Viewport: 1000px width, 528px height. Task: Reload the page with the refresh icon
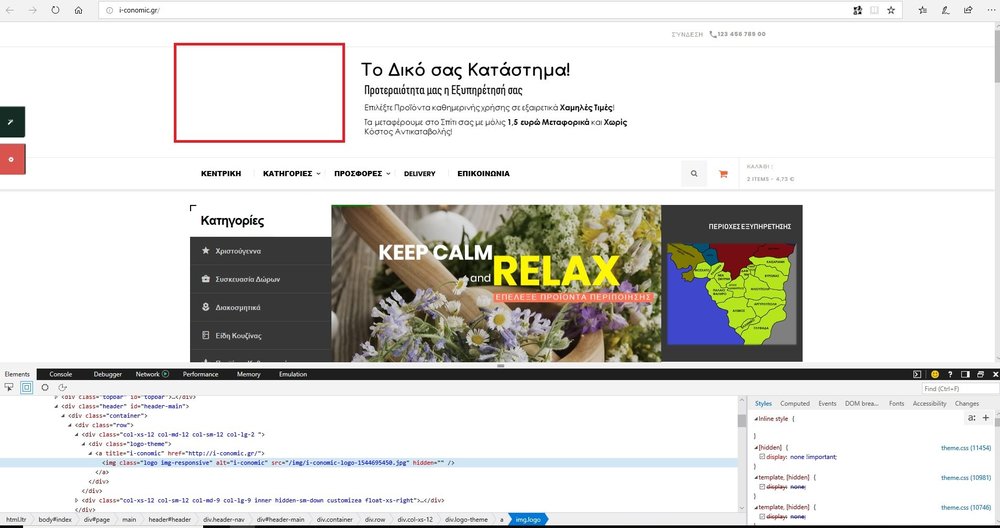click(x=55, y=10)
